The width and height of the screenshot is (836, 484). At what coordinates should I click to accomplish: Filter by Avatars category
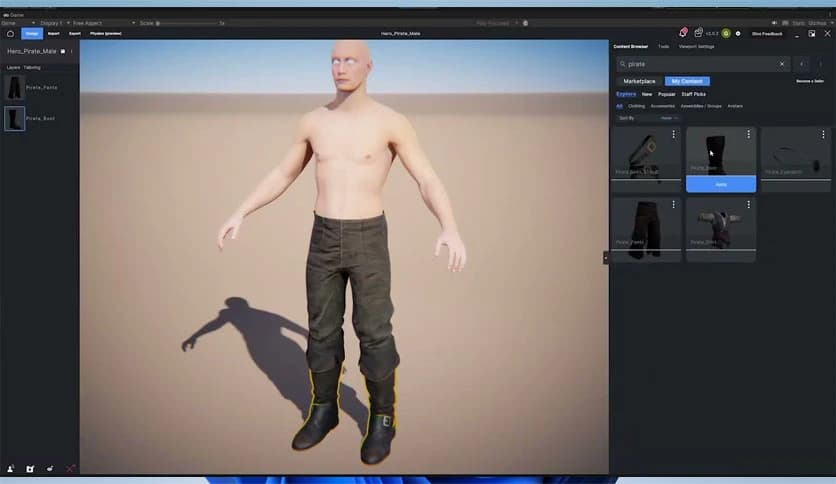(735, 106)
